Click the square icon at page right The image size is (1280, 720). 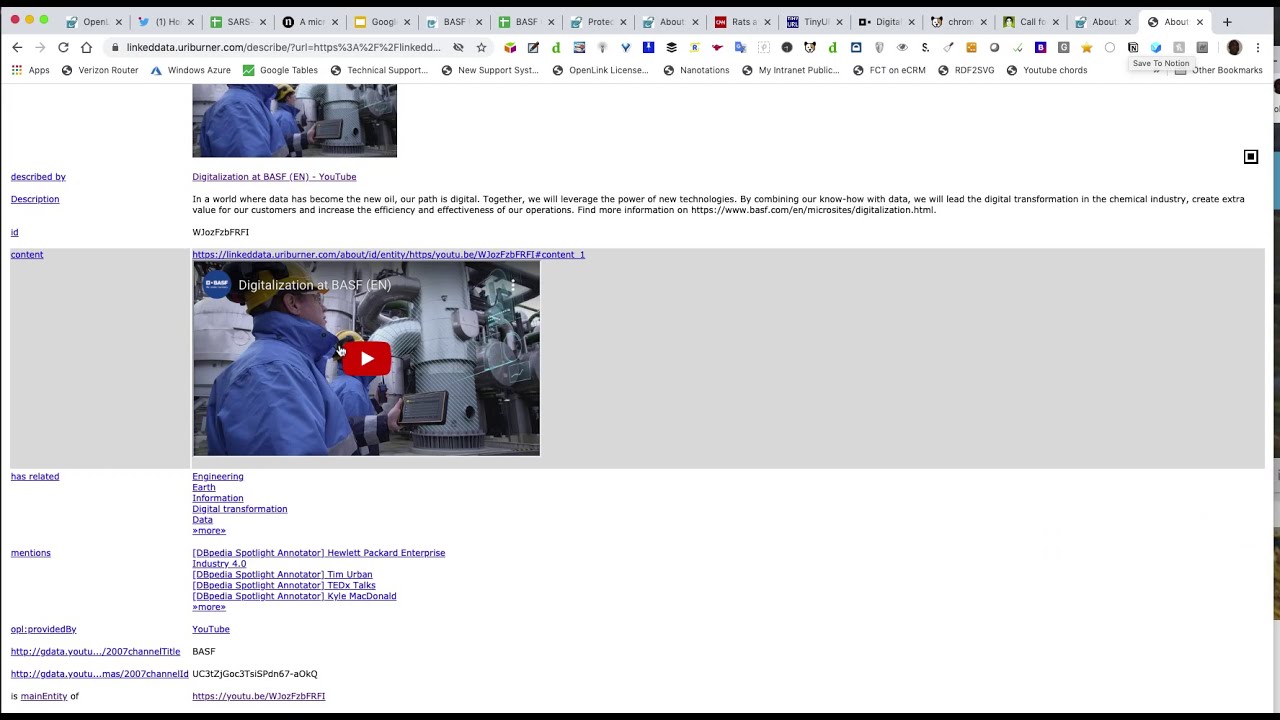tap(1250, 157)
